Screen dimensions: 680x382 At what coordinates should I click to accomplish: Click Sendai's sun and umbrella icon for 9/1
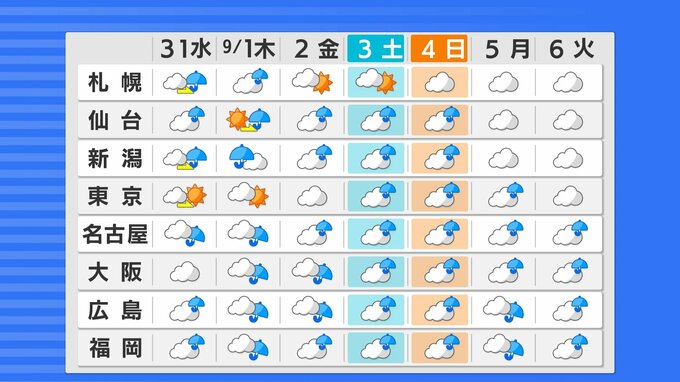point(248,120)
